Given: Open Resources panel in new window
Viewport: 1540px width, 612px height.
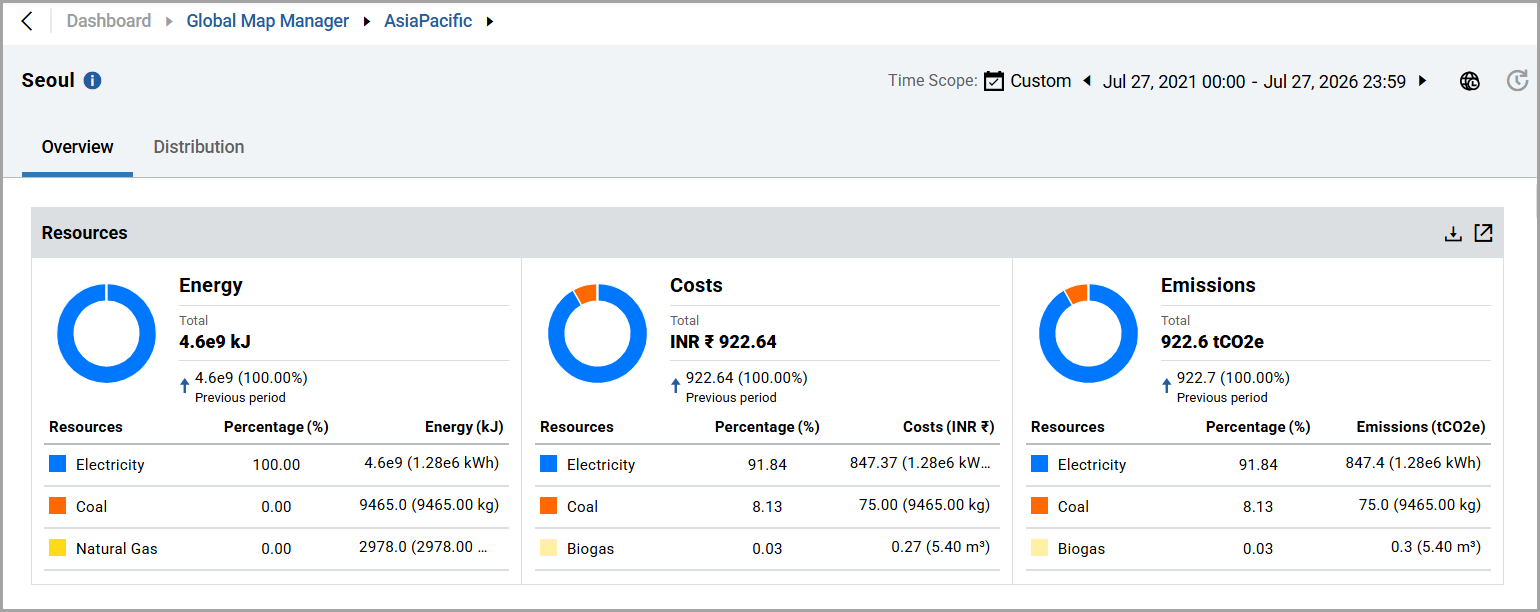Looking at the screenshot, I should 1484,233.
